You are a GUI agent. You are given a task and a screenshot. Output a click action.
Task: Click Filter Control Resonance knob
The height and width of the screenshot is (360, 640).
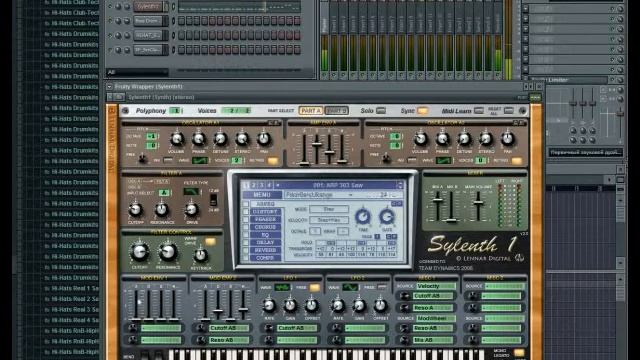pos(168,252)
